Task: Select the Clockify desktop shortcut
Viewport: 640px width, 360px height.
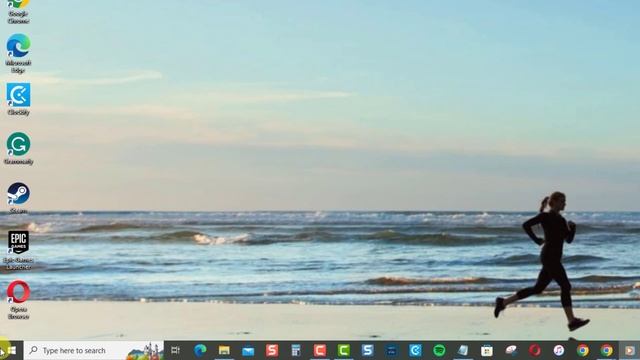Action: 18,99
